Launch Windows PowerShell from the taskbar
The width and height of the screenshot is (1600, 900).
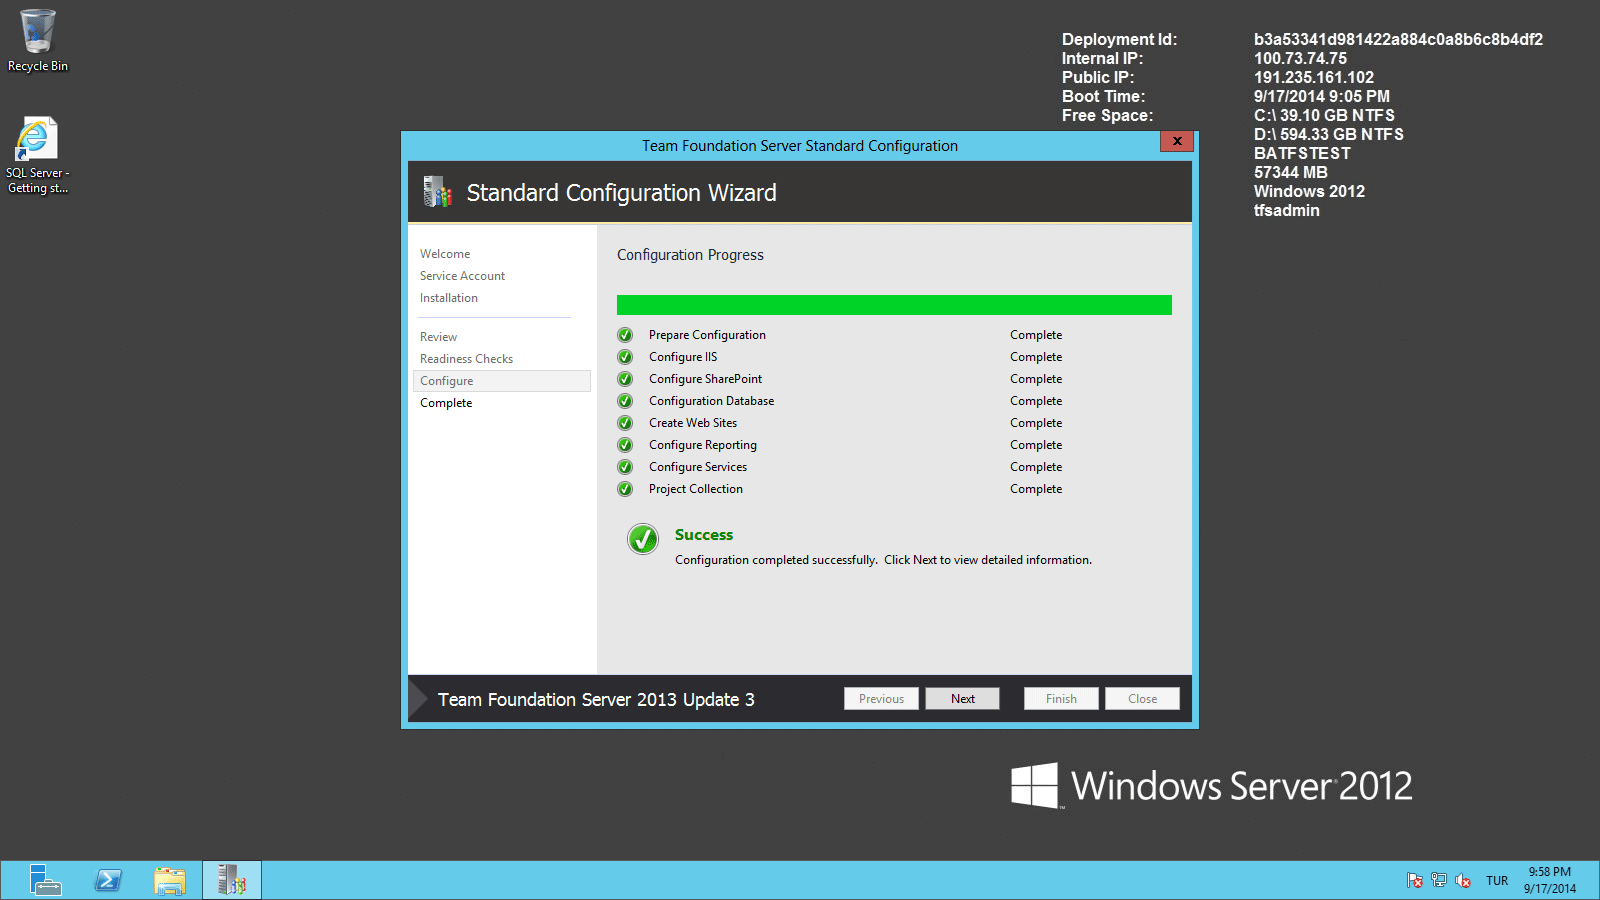tap(107, 880)
